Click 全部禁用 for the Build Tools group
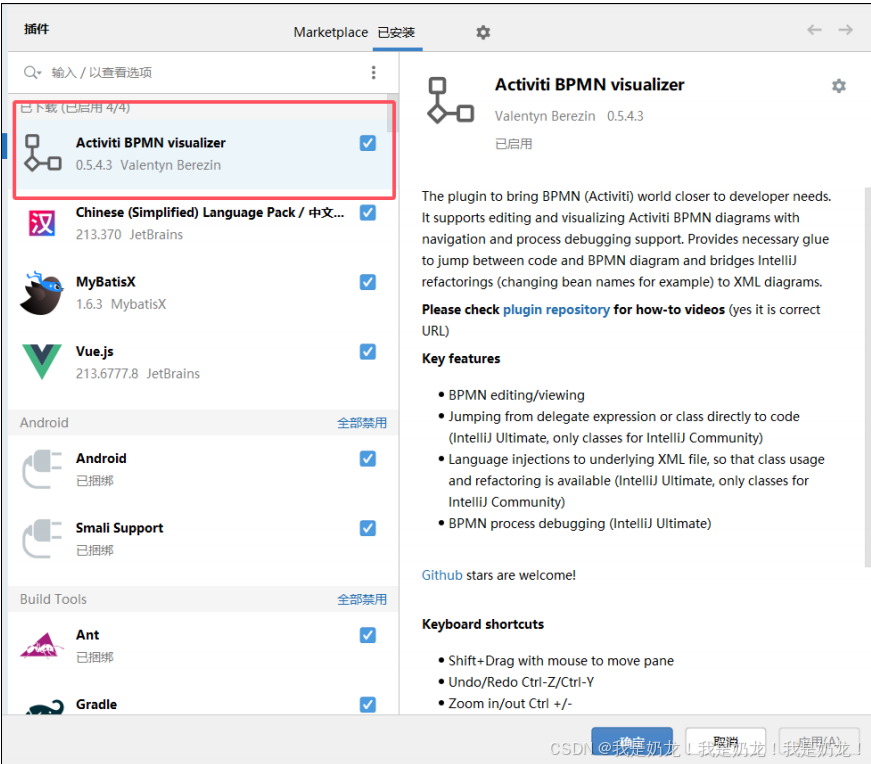871x764 pixels. [x=362, y=600]
